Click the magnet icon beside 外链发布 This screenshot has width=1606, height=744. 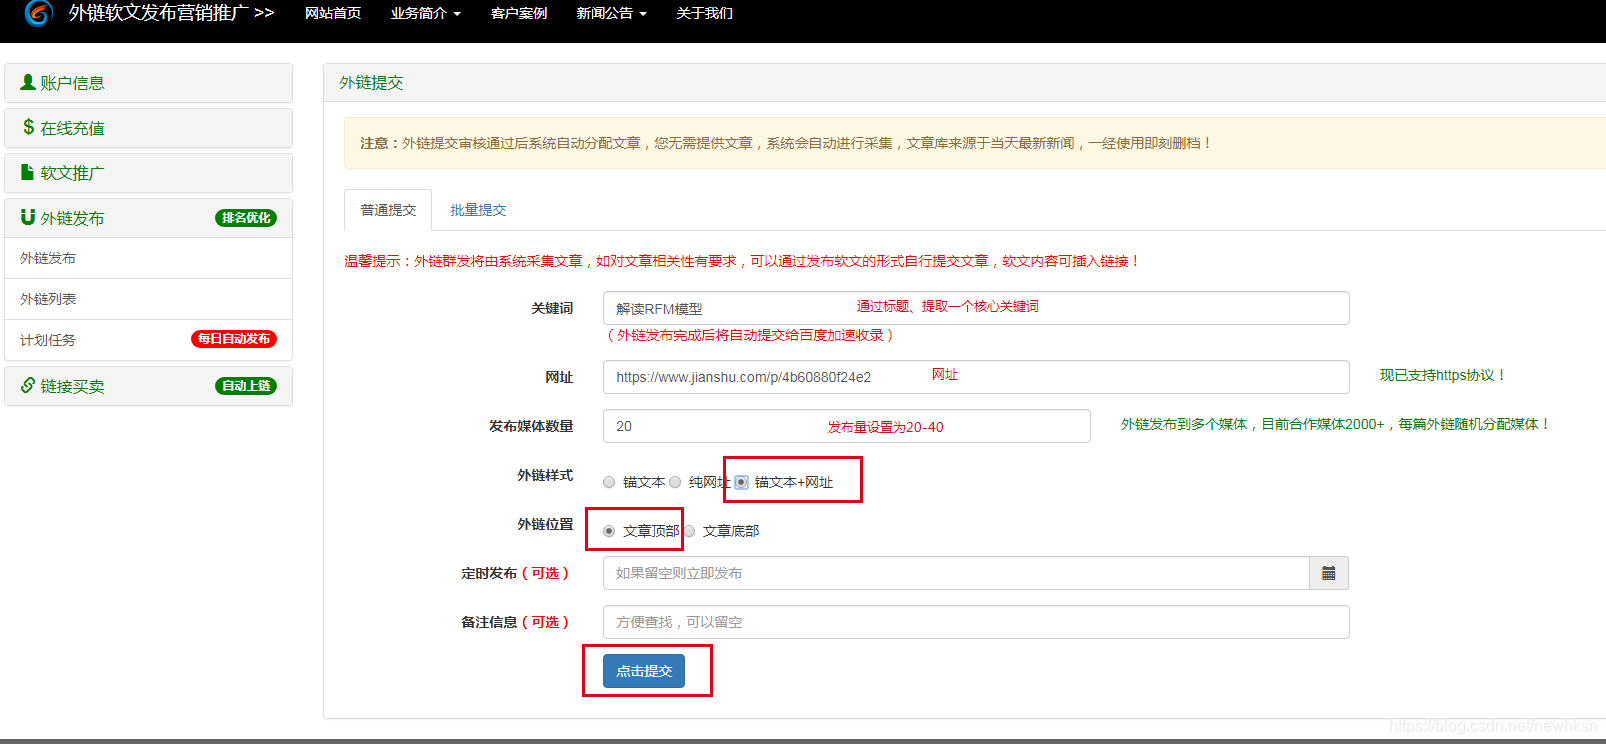click(28, 217)
